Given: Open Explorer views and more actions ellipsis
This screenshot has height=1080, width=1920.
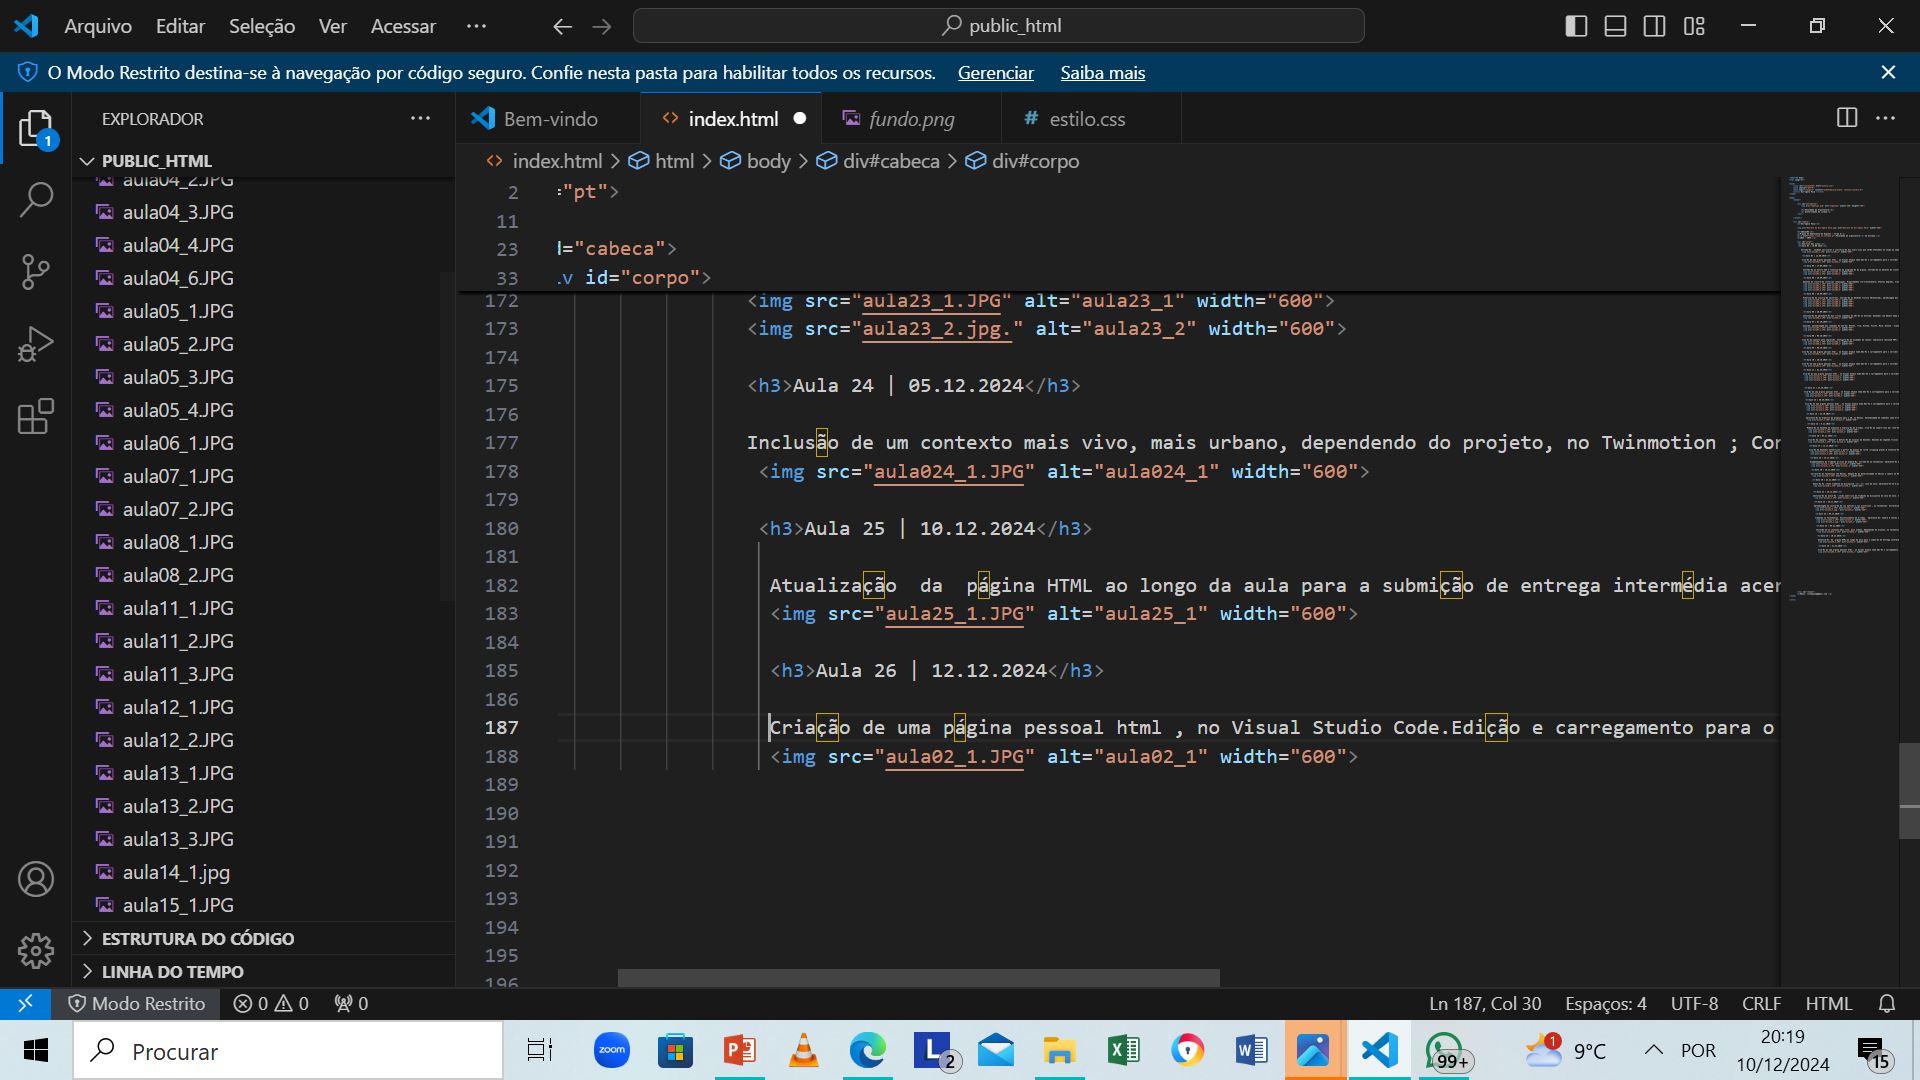Looking at the screenshot, I should 420,118.
